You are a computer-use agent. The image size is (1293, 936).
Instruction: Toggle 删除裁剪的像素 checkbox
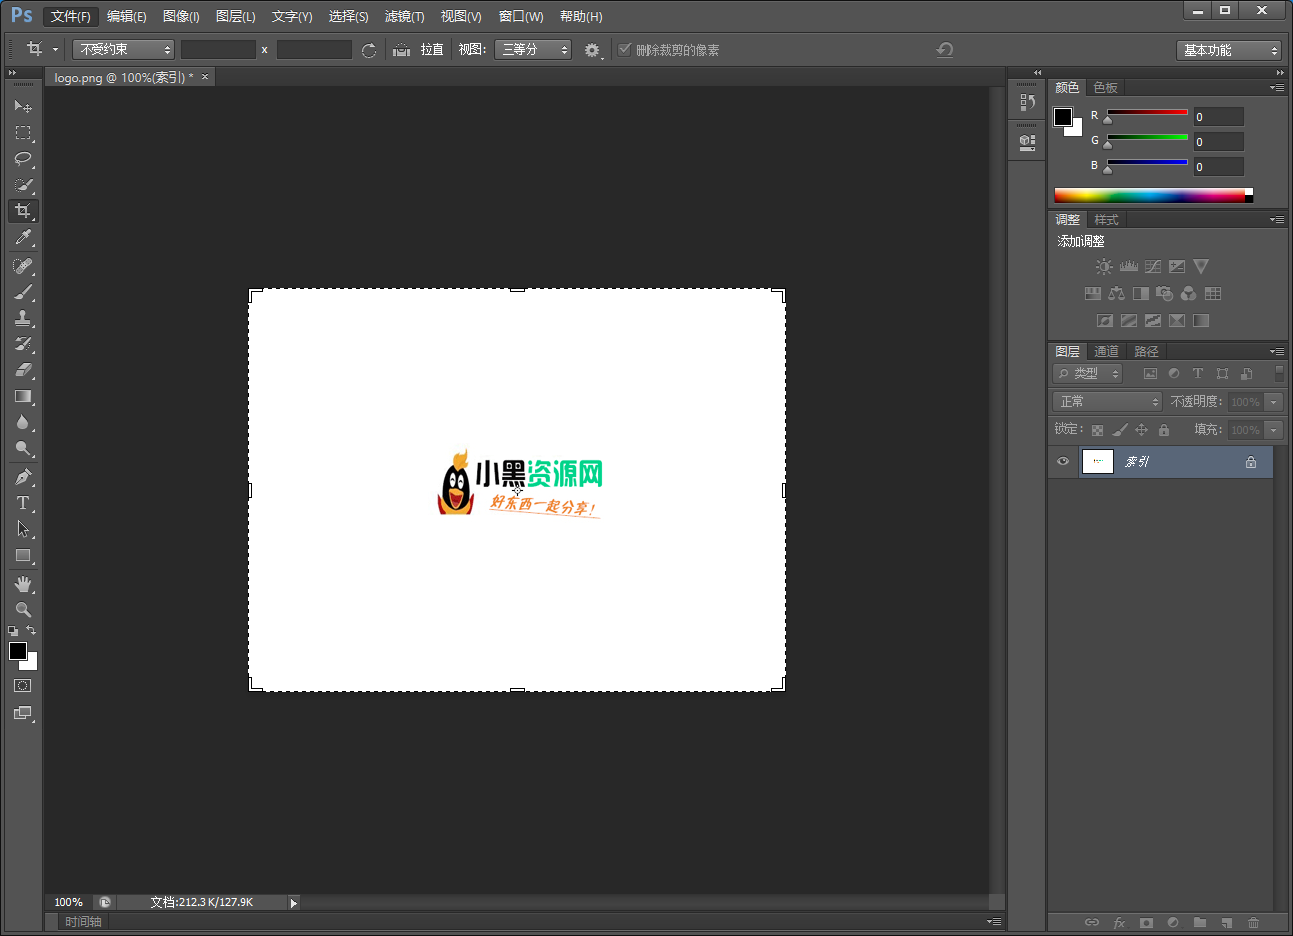pyautogui.click(x=625, y=50)
